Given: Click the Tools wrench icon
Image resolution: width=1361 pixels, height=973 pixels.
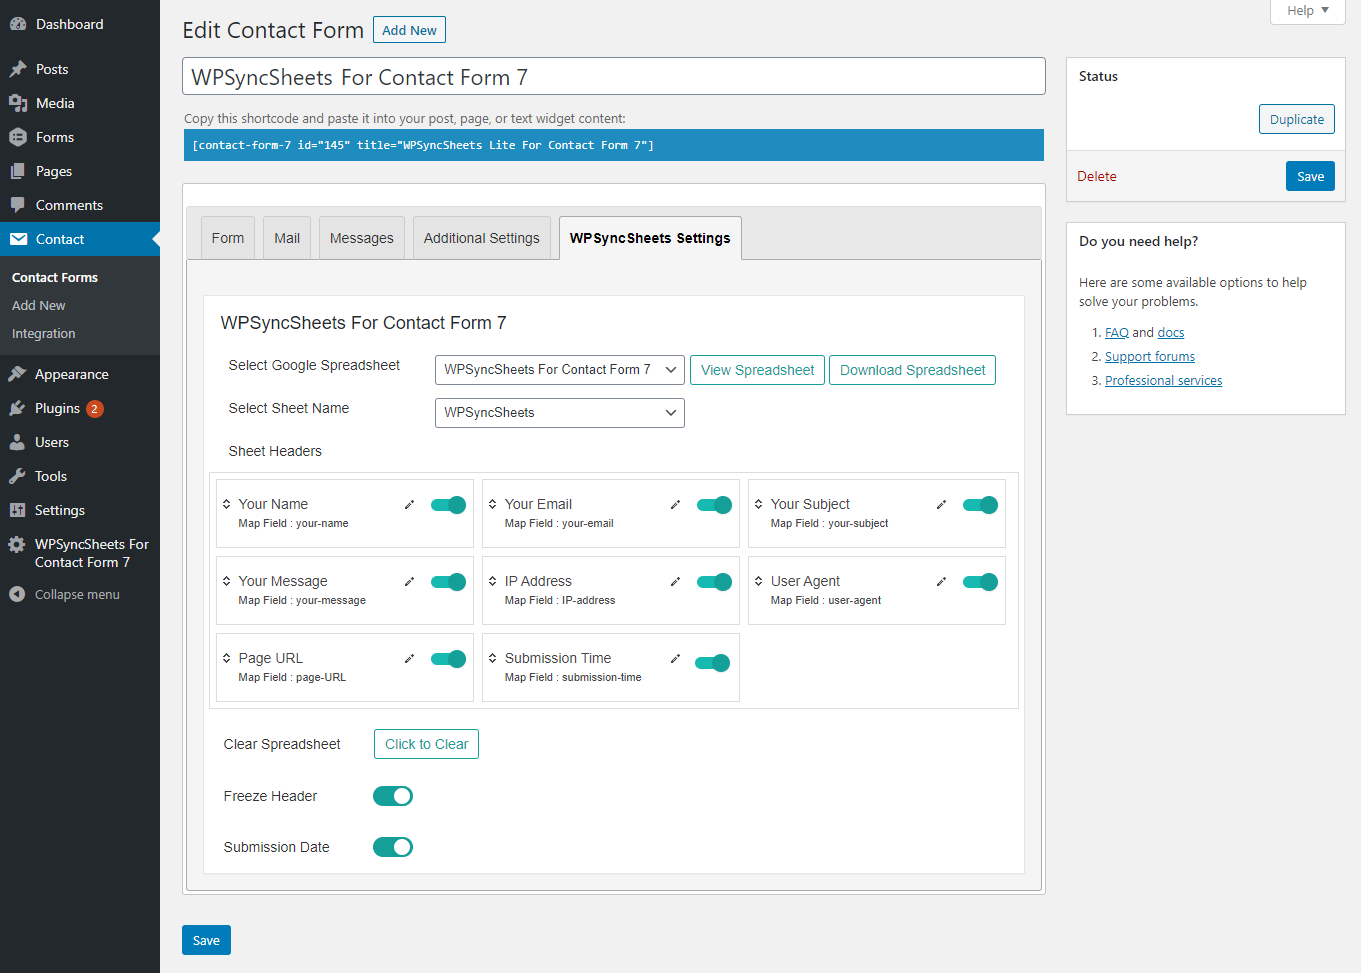Looking at the screenshot, I should pyautogui.click(x=17, y=476).
